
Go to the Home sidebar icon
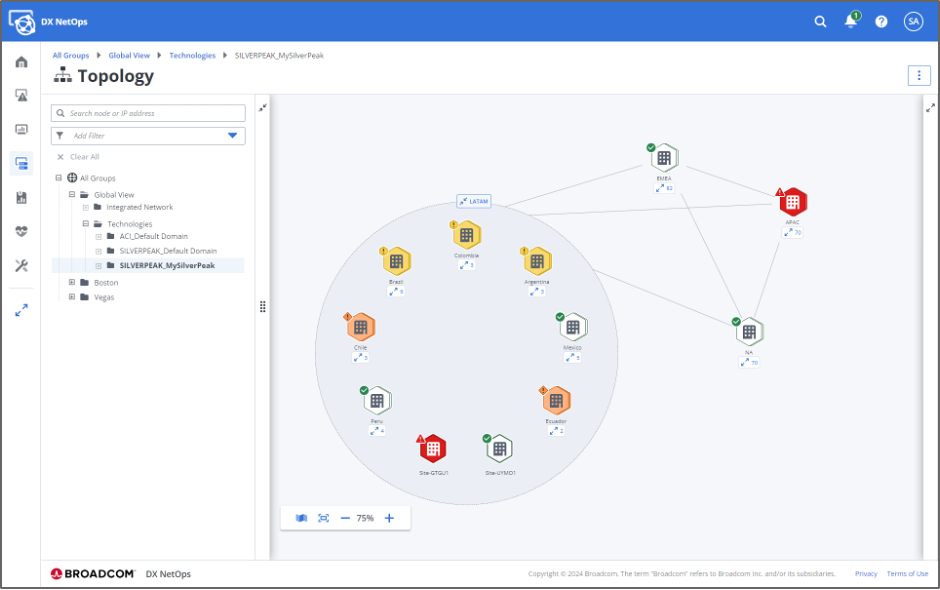(x=21, y=62)
